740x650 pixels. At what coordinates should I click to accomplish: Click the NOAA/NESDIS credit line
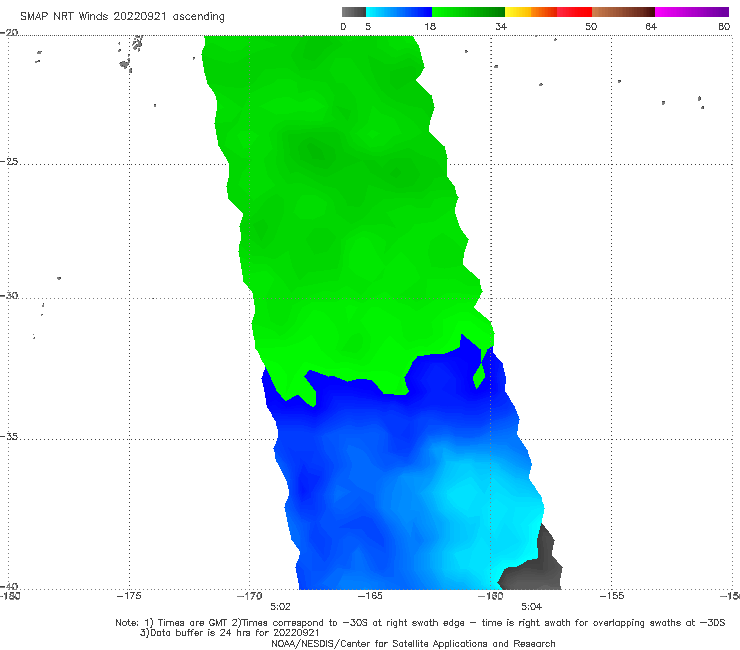[413, 644]
